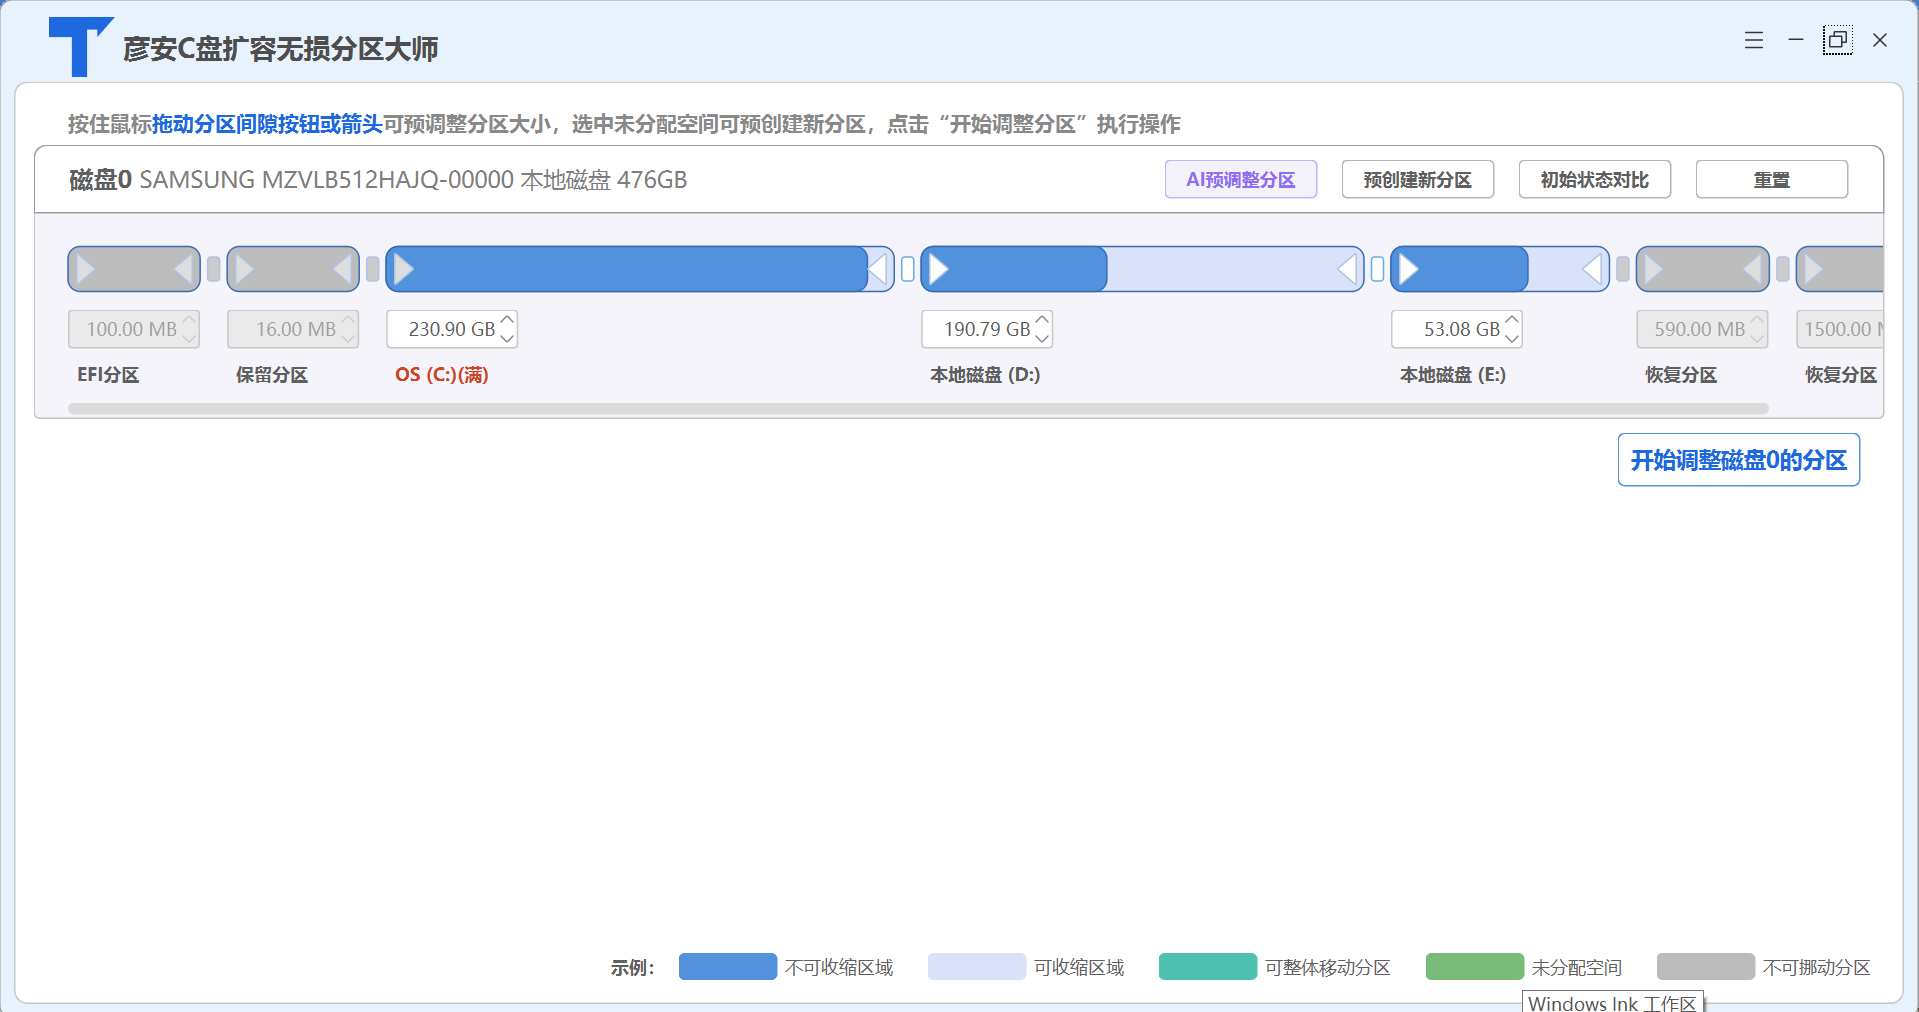Click gap button between D: and E: partitions
This screenshot has height=1012, width=1919.
1378,269
